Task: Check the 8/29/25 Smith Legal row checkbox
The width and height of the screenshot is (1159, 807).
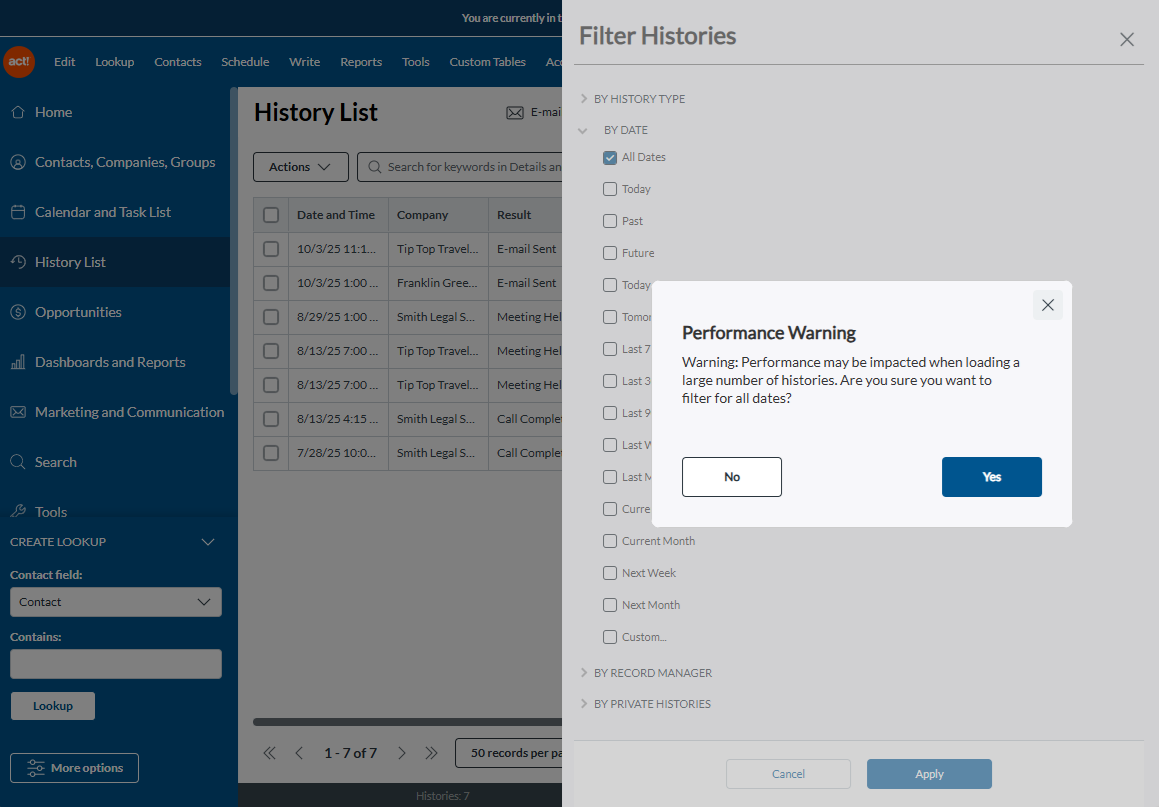Action: coord(271,317)
